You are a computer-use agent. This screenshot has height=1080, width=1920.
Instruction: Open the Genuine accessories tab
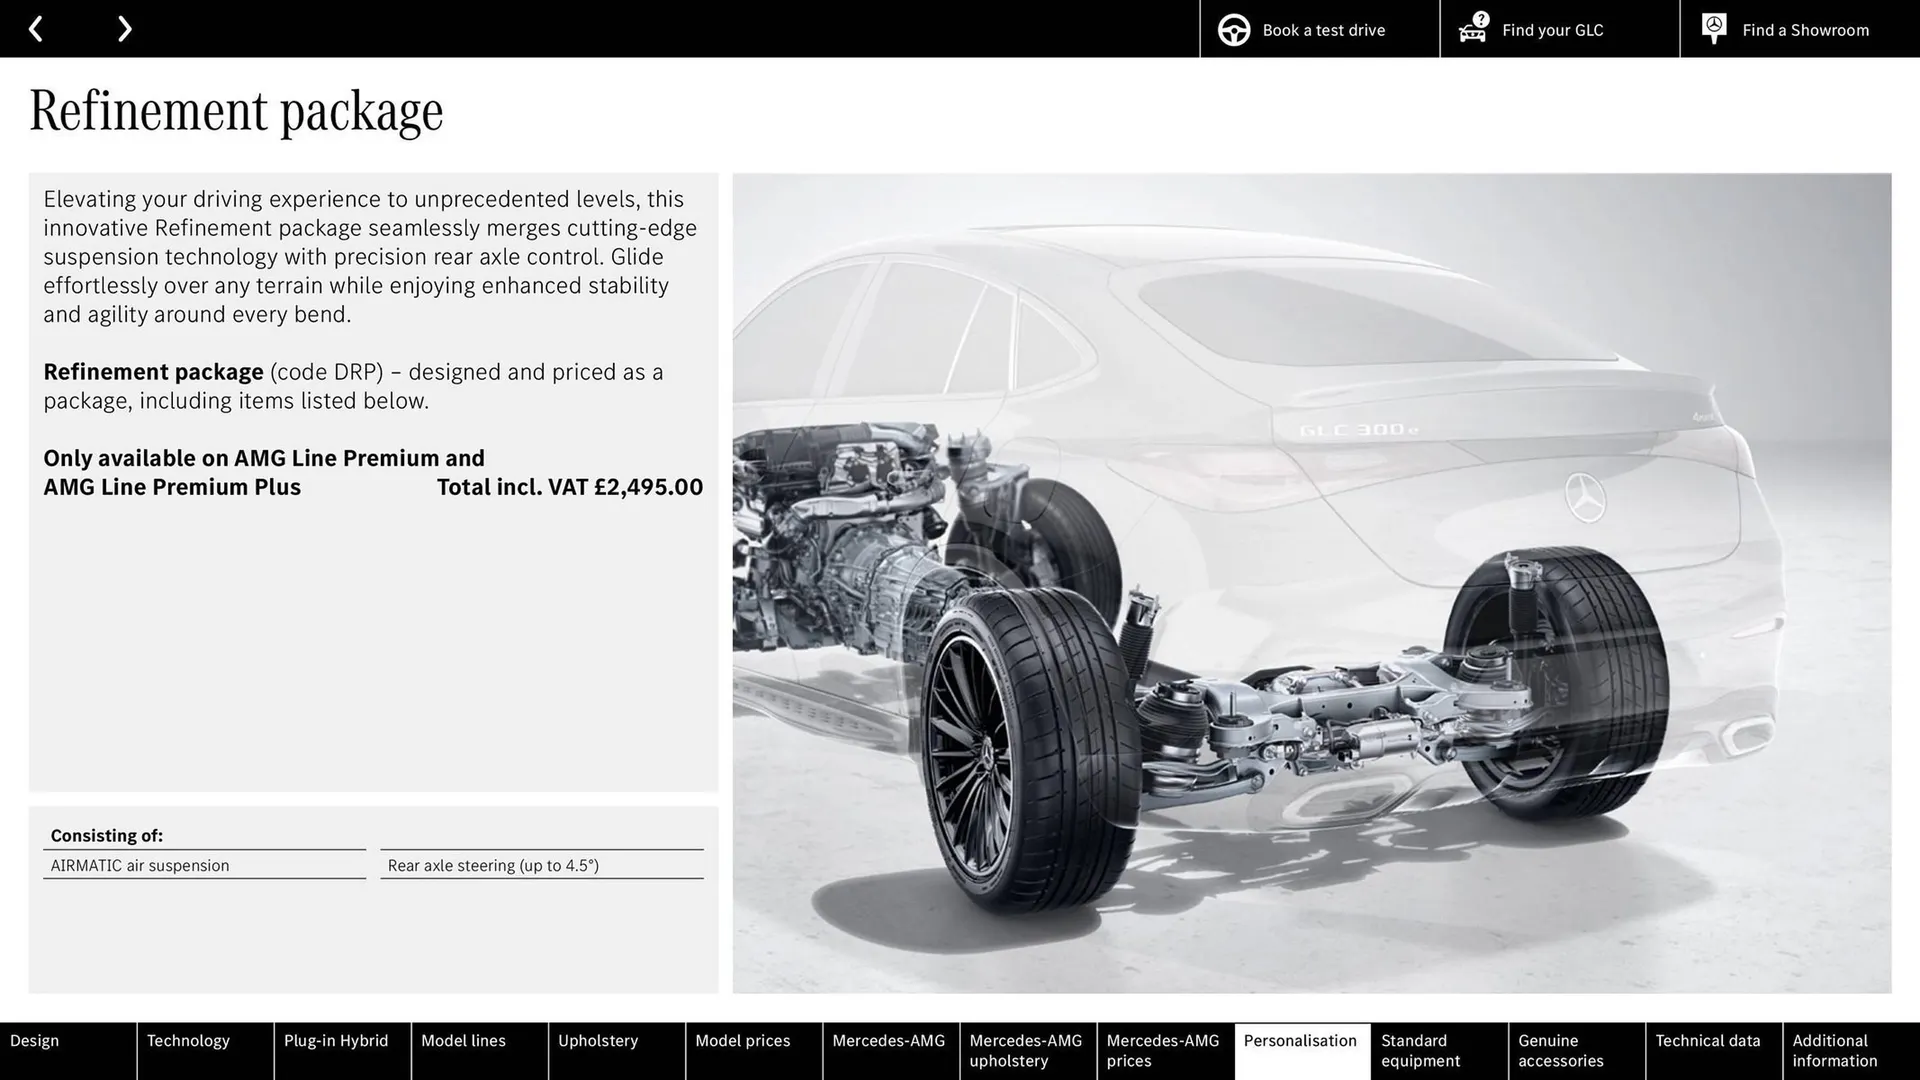[x=1576, y=1051]
